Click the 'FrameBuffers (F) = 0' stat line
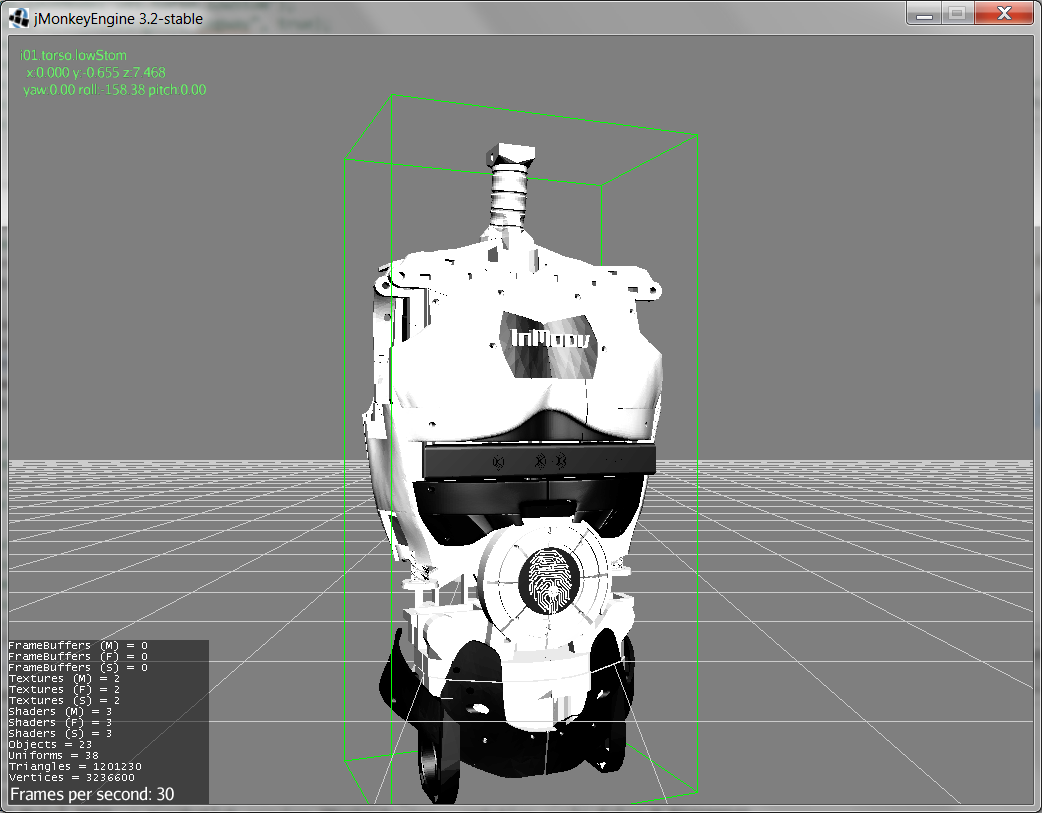 [78, 656]
